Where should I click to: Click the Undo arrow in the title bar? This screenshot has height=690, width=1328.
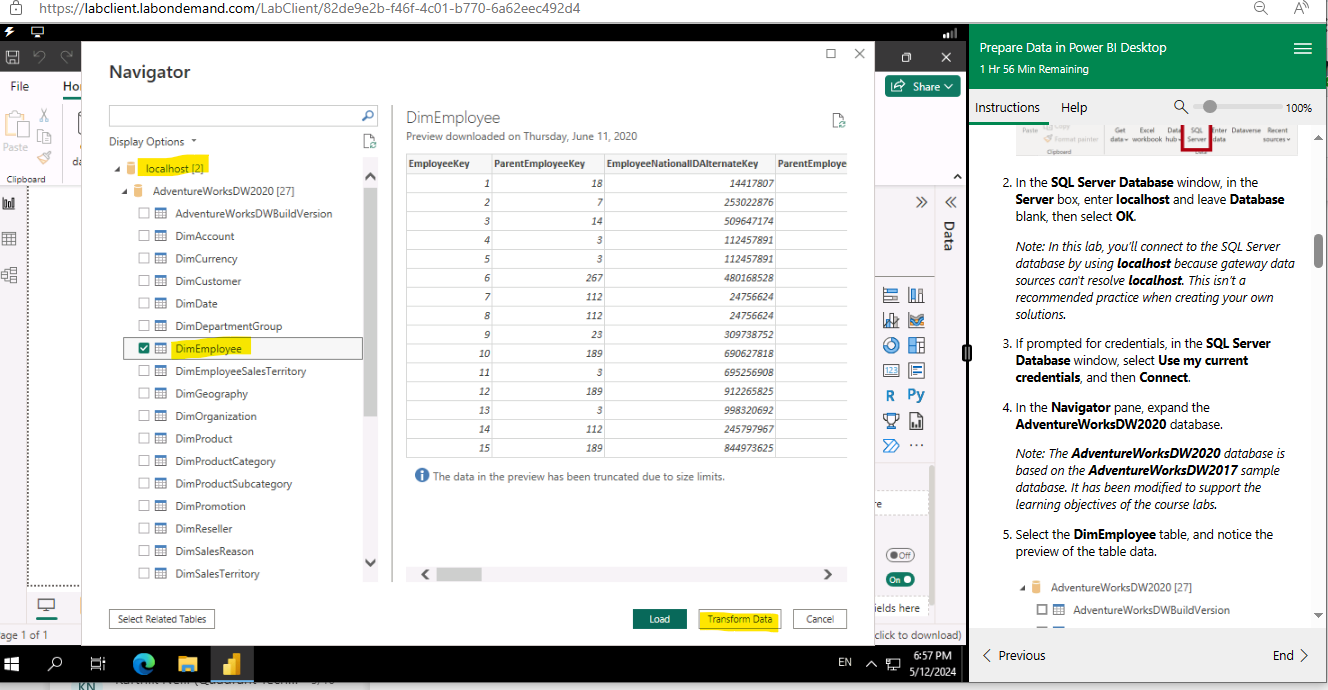(40, 57)
